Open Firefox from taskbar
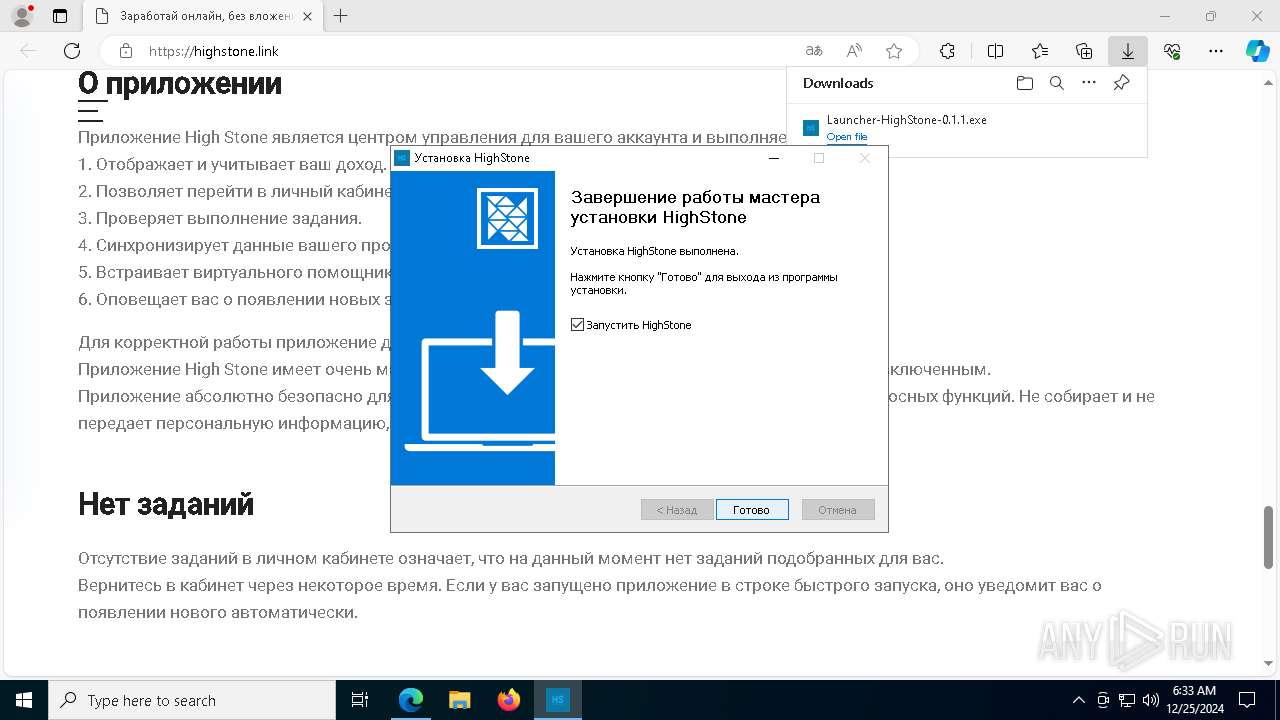Image resolution: width=1280 pixels, height=720 pixels. tap(509, 700)
